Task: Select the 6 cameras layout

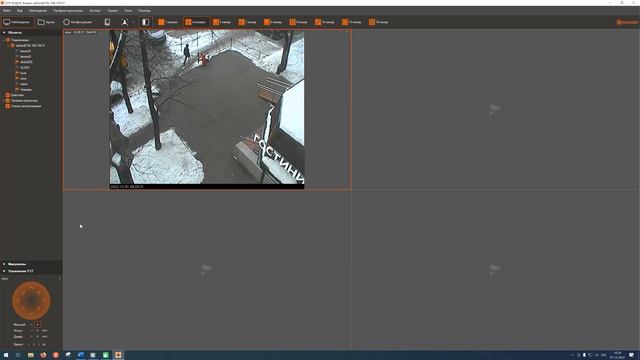Action: tap(222, 22)
